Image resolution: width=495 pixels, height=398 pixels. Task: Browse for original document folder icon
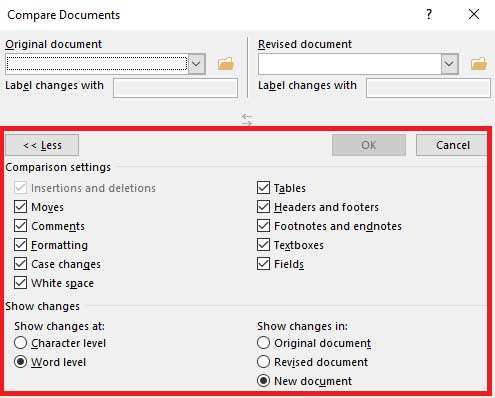click(x=226, y=63)
